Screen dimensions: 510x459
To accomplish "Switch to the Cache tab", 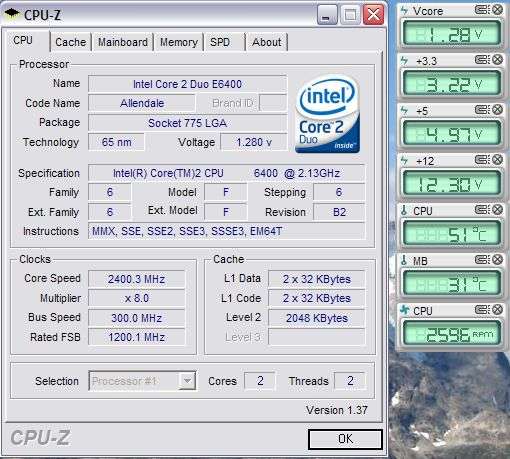I will 71,42.
